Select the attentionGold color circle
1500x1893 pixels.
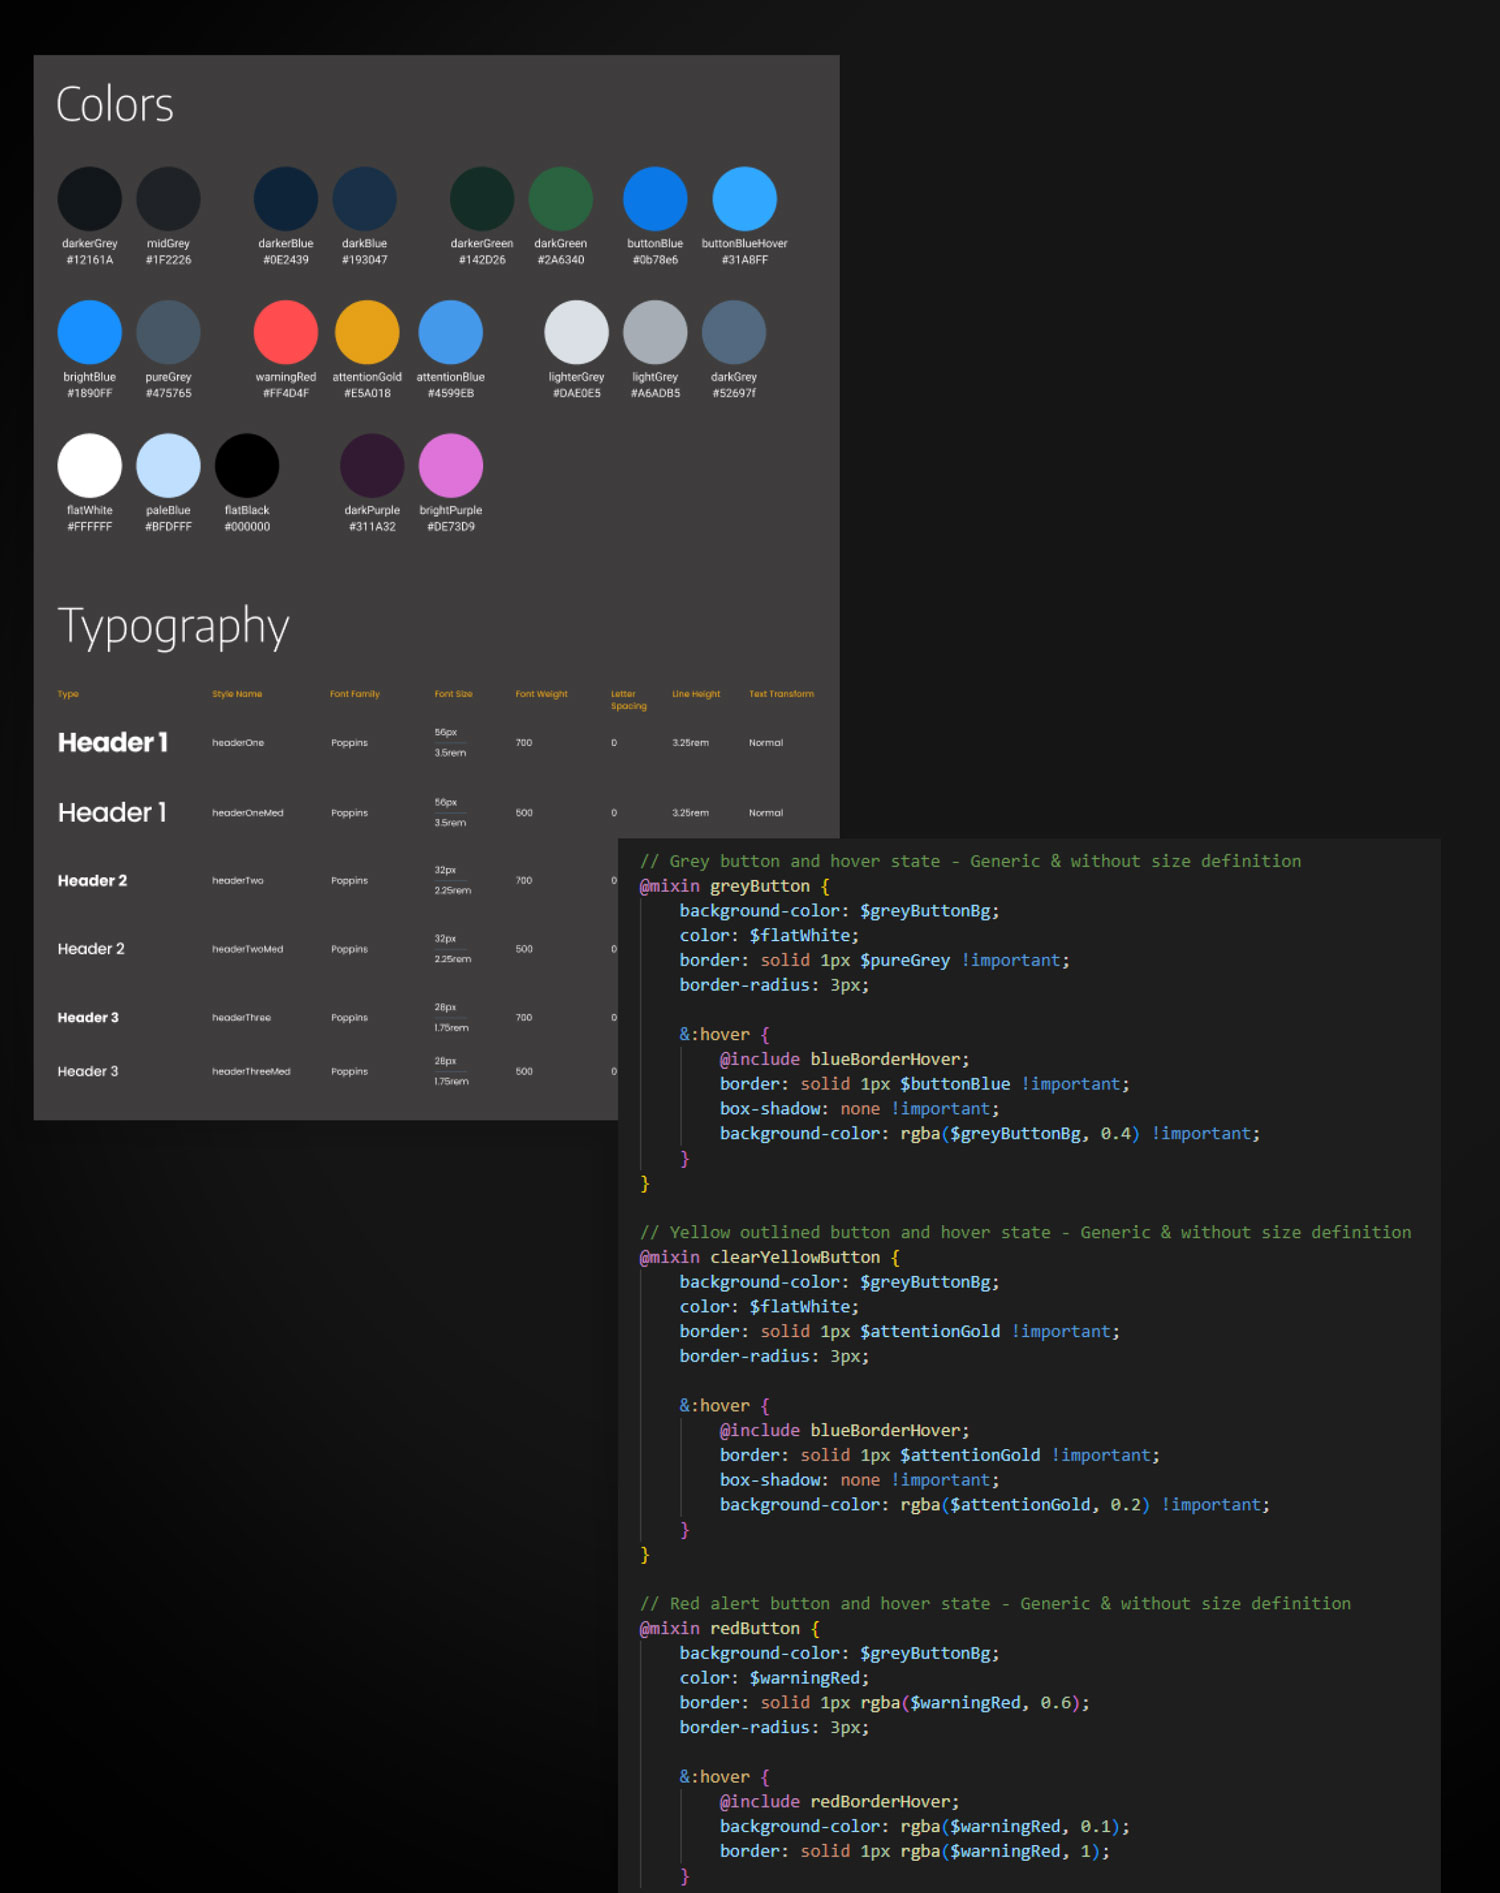pyautogui.click(x=366, y=332)
